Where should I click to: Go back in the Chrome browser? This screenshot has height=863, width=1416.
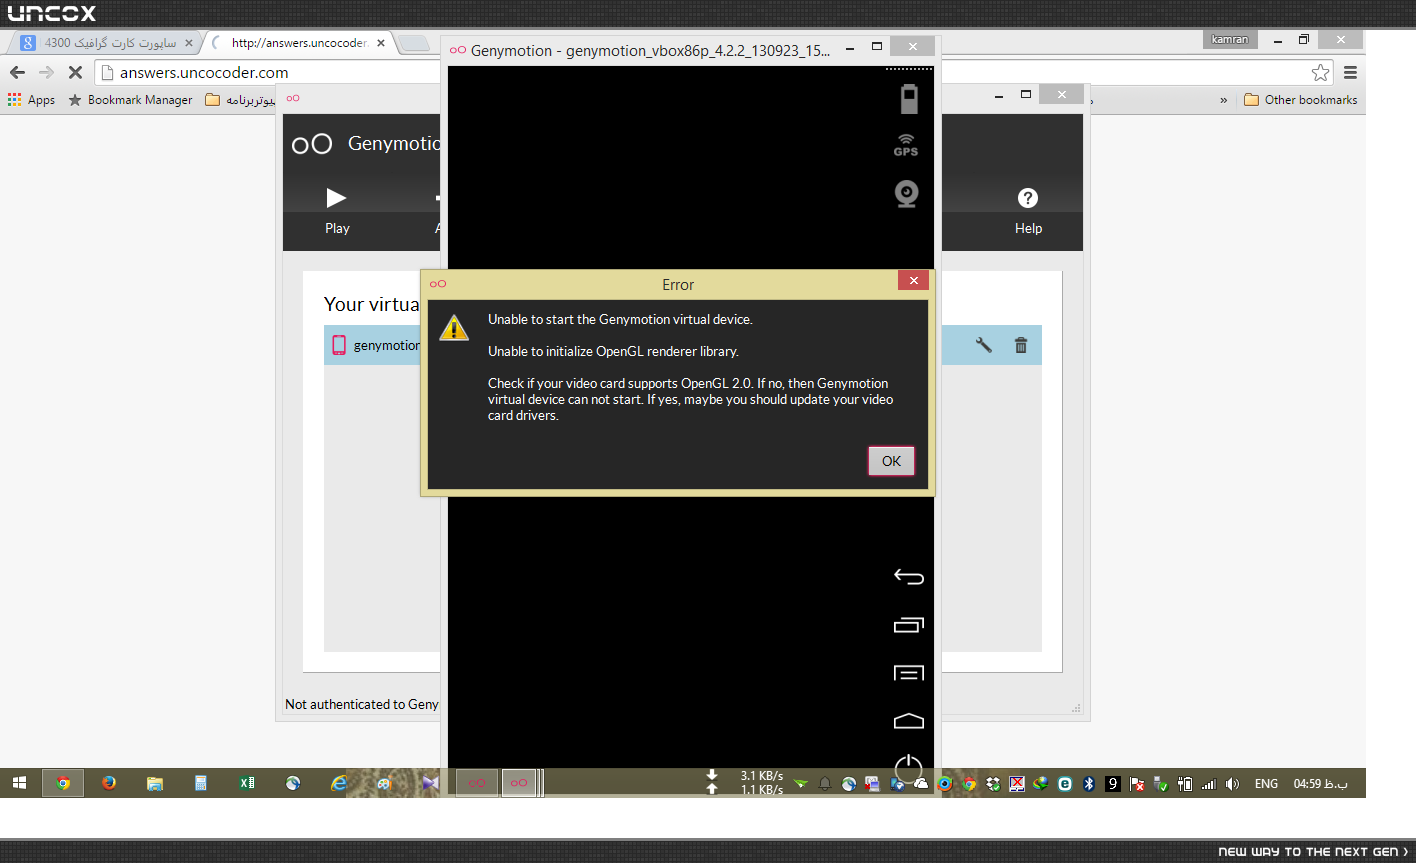click(x=17, y=72)
